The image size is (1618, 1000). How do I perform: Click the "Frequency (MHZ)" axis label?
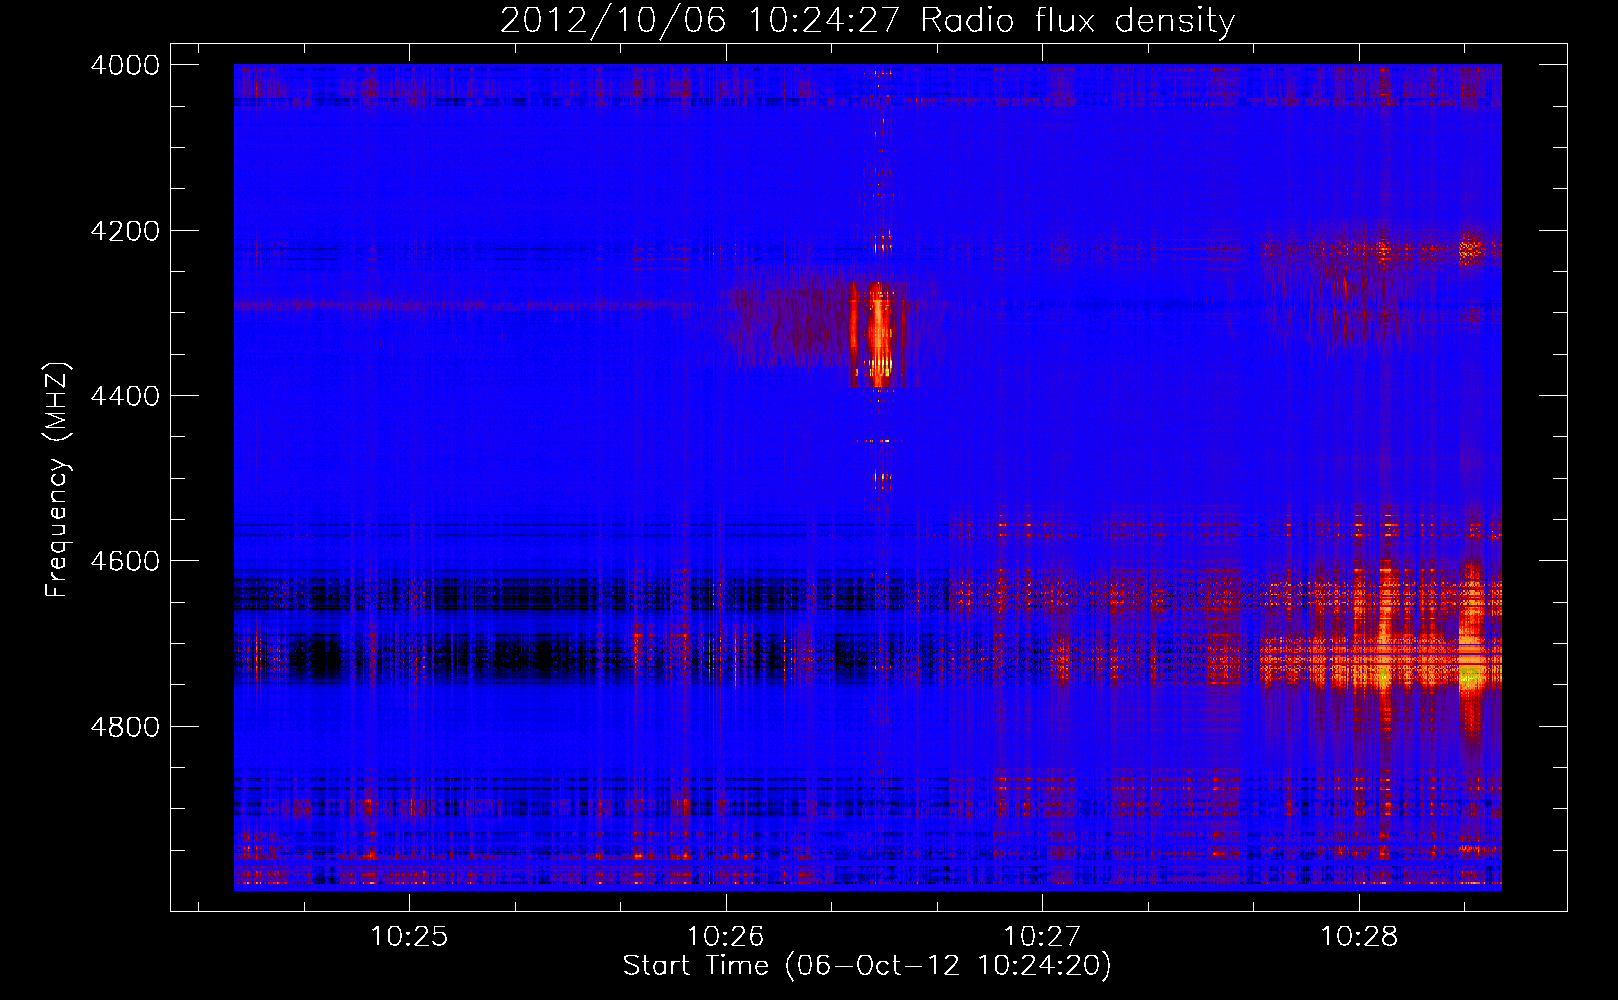58,480
